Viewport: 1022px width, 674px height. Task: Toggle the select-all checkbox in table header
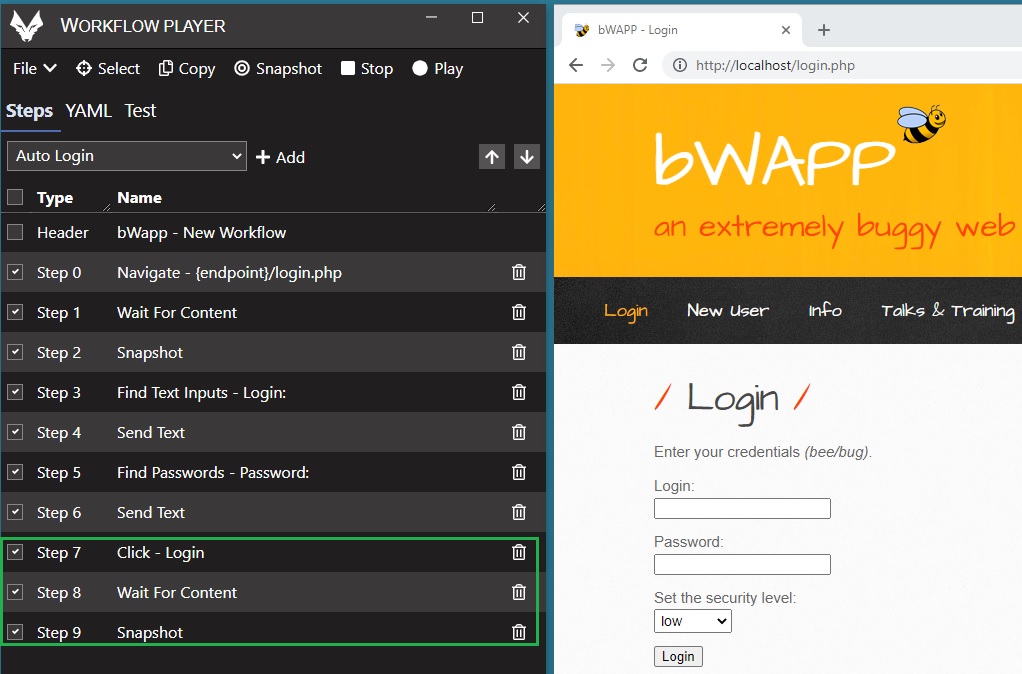(15, 197)
